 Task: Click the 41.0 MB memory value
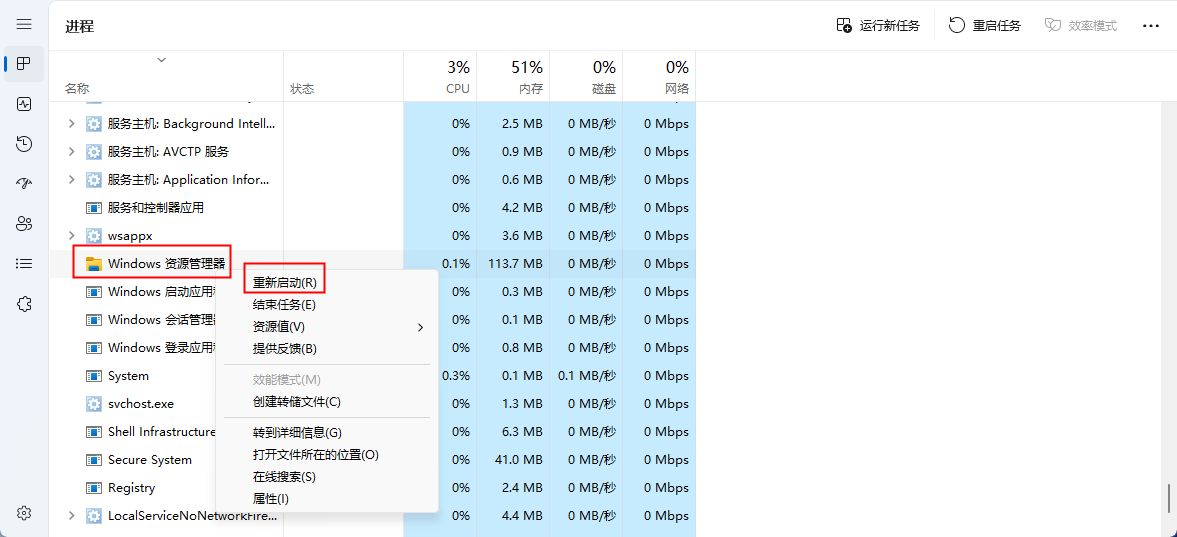click(519, 460)
